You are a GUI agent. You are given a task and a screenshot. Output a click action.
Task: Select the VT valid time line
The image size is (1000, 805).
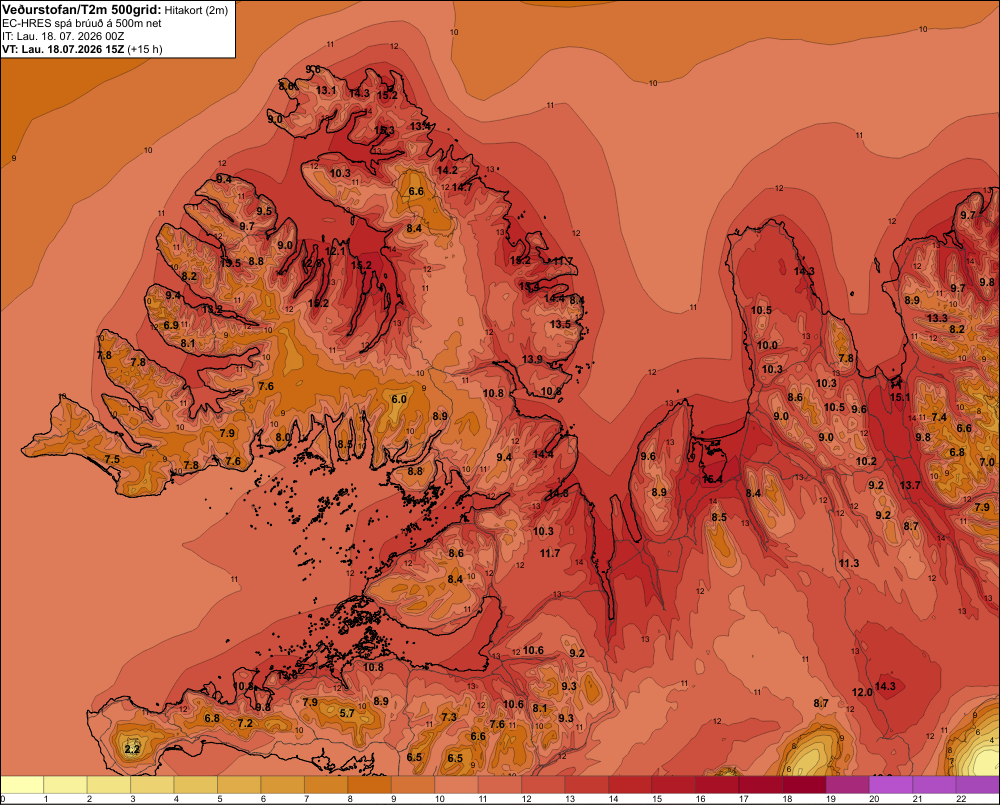tap(82, 49)
